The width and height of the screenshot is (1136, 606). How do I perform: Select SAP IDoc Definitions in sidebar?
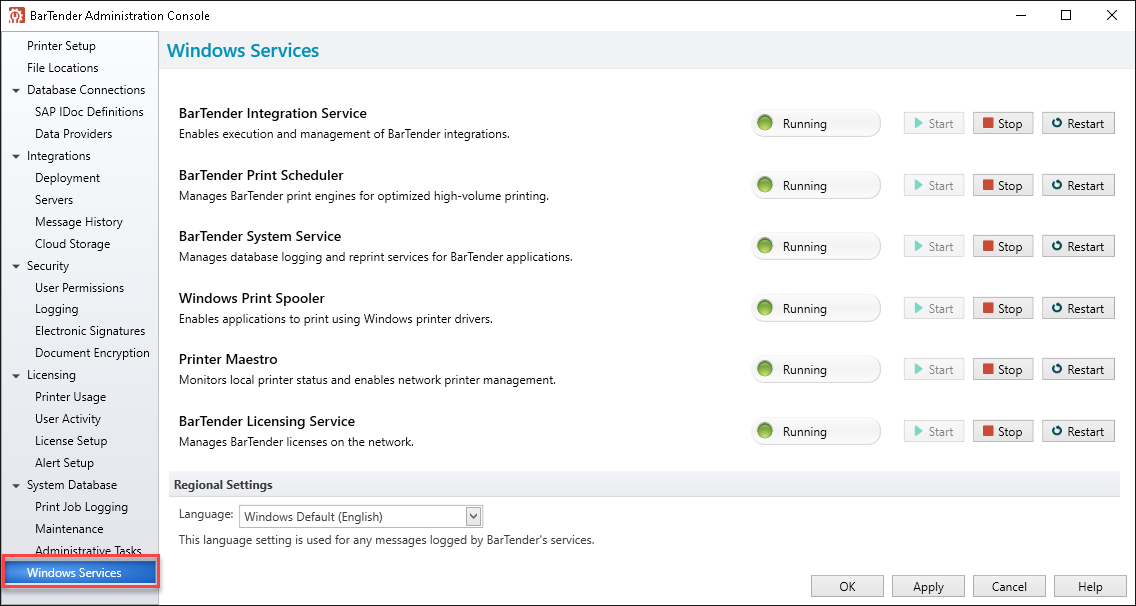(89, 112)
